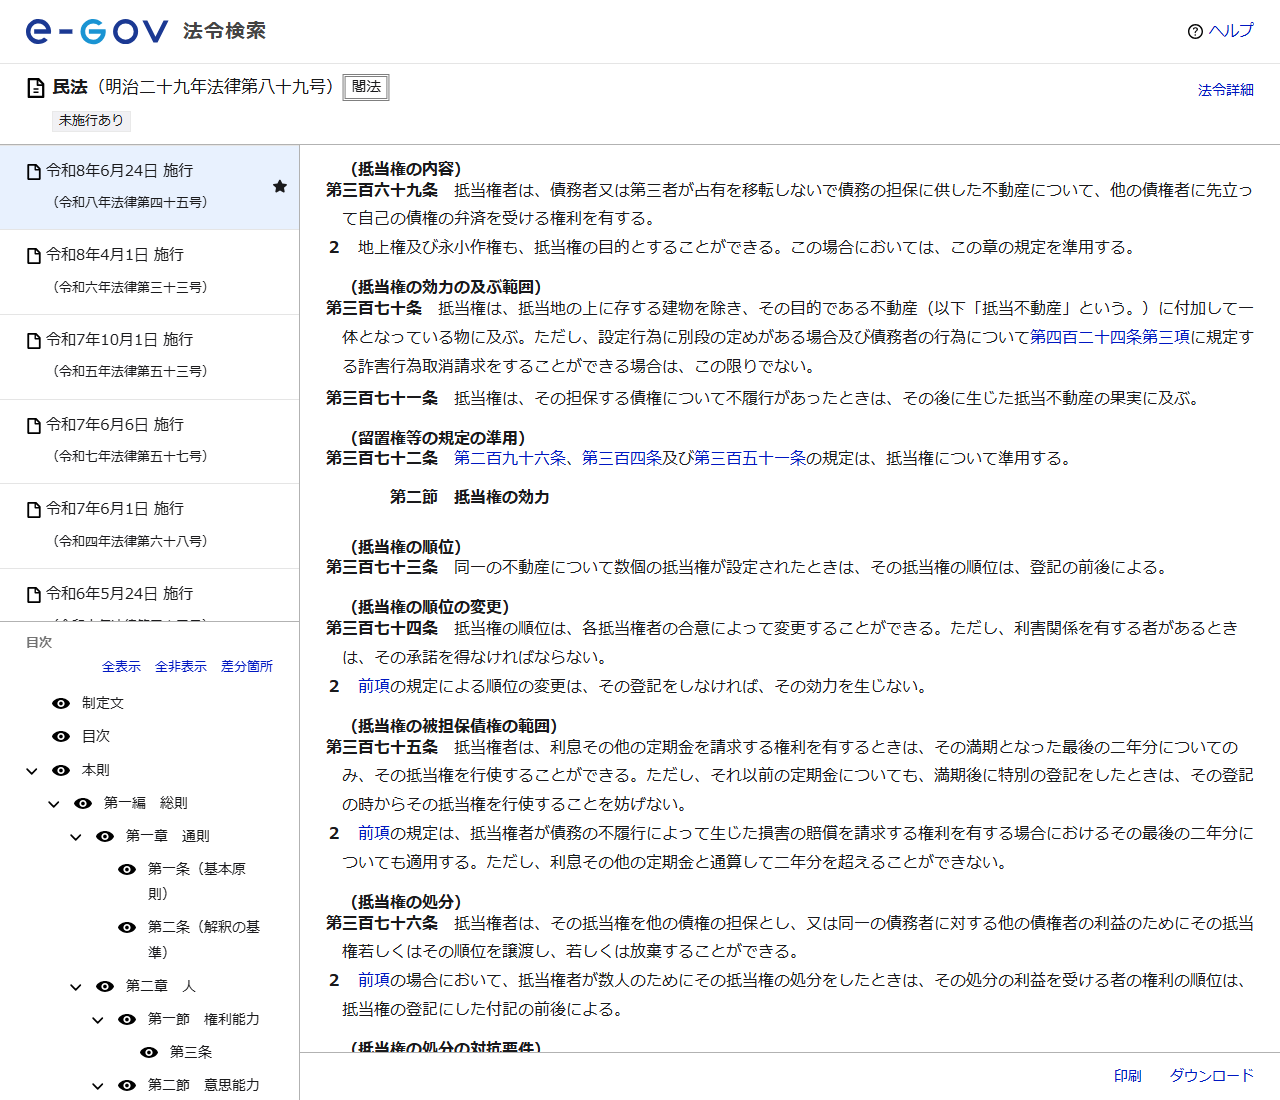Image resolution: width=1280 pixels, height=1100 pixels.
Task: Click the 閣法 badge button
Action: pyautogui.click(x=366, y=87)
